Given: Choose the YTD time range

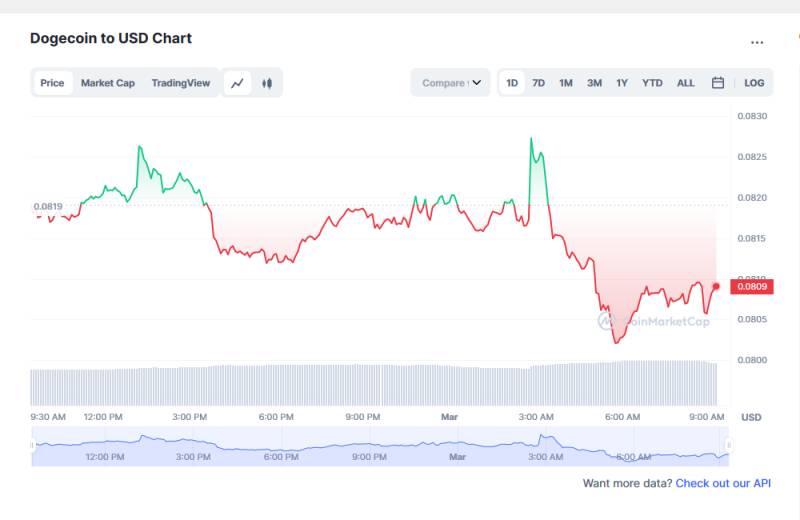Looking at the screenshot, I should [x=652, y=83].
